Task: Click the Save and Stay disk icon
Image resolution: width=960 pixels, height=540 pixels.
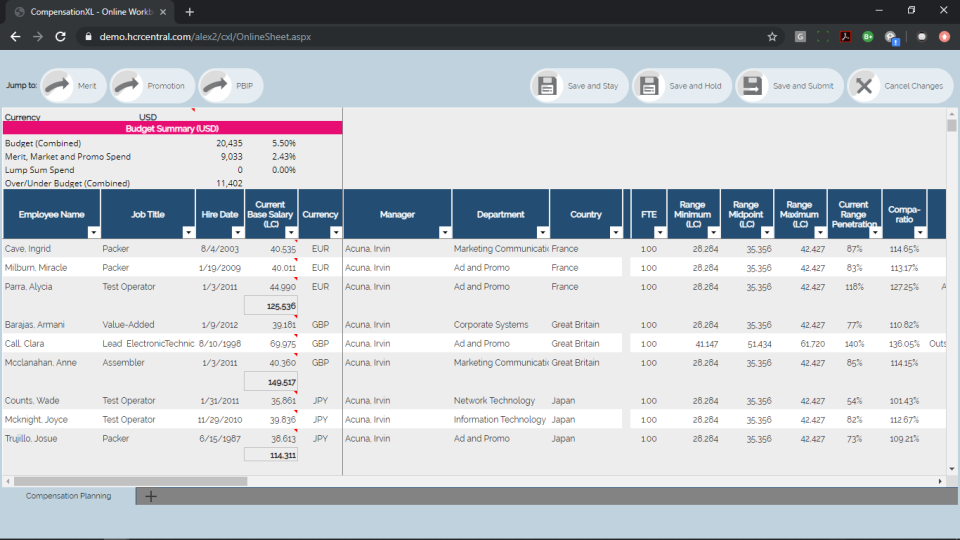Action: (x=547, y=86)
